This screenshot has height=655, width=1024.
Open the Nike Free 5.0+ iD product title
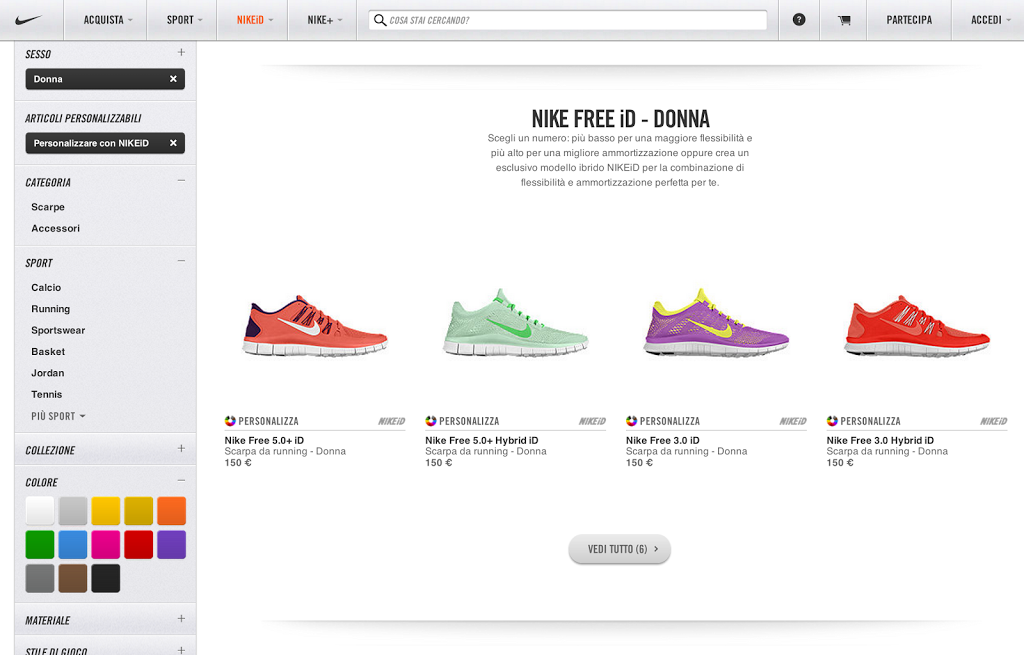(x=264, y=440)
